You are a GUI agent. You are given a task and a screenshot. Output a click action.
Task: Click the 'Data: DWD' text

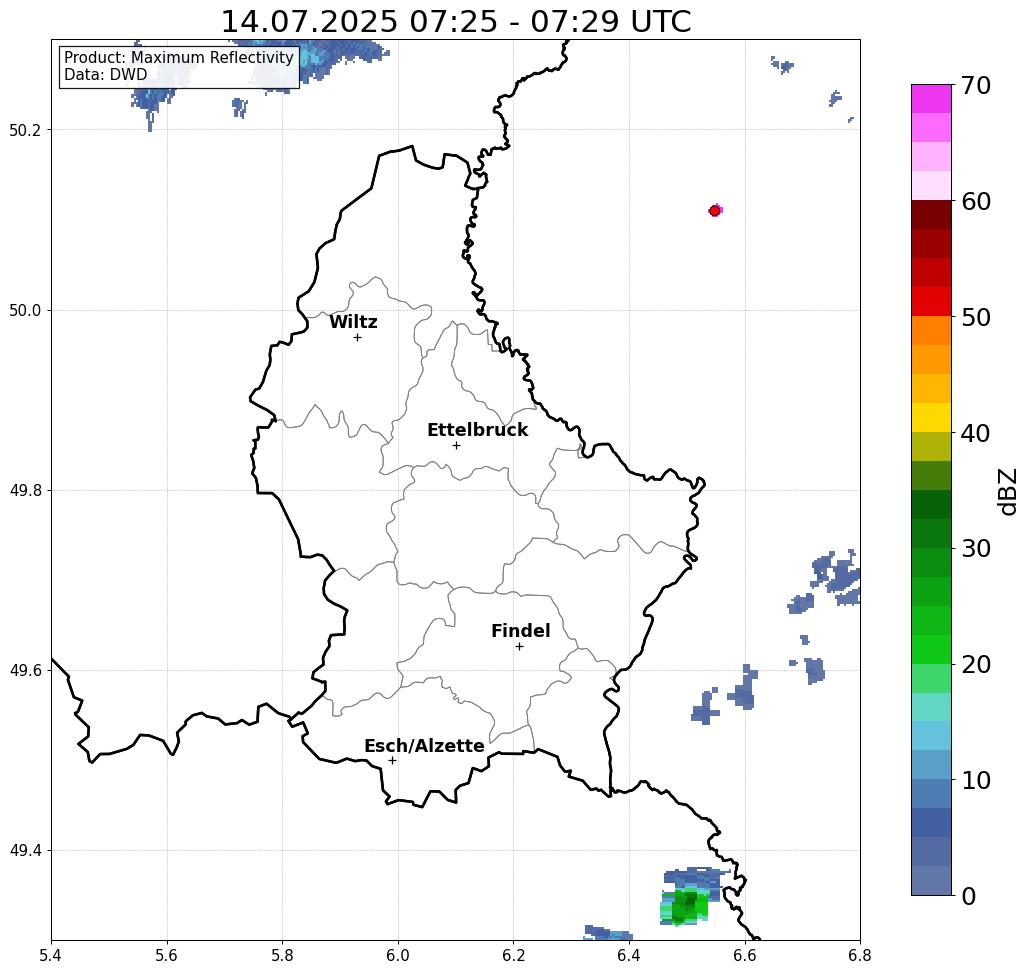click(x=106, y=75)
